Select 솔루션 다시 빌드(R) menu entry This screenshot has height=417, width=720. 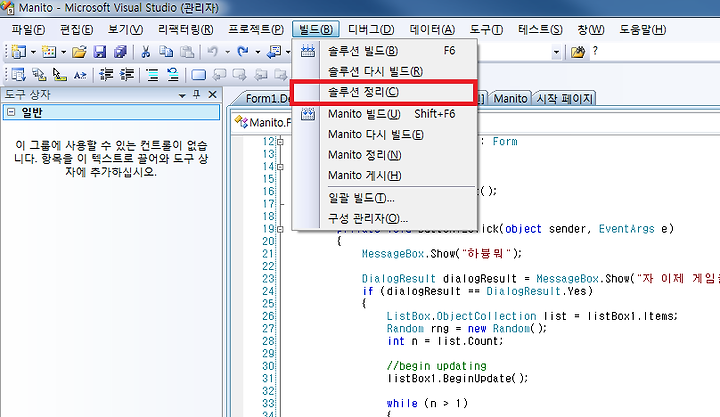385,71
